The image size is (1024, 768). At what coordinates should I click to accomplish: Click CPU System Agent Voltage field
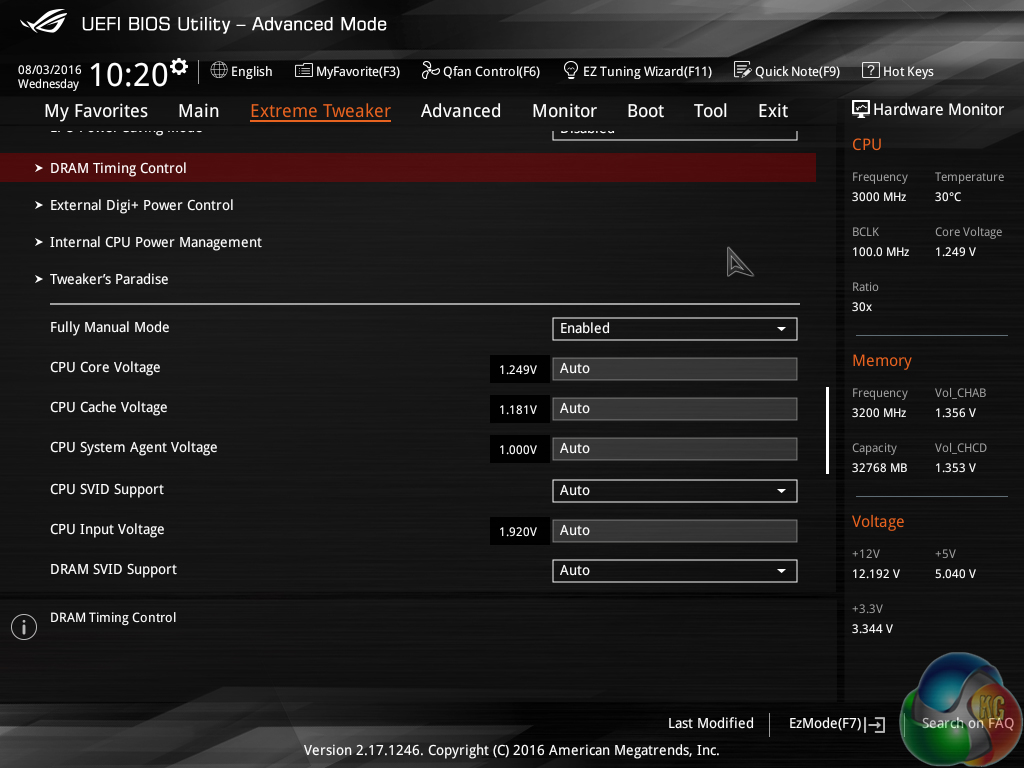coord(675,449)
